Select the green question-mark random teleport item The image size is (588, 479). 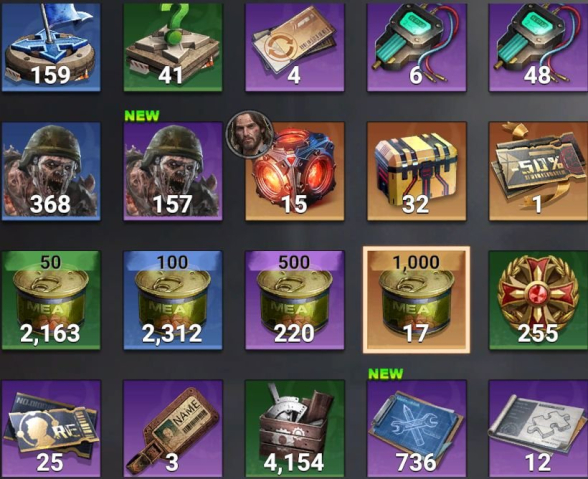(x=173, y=47)
